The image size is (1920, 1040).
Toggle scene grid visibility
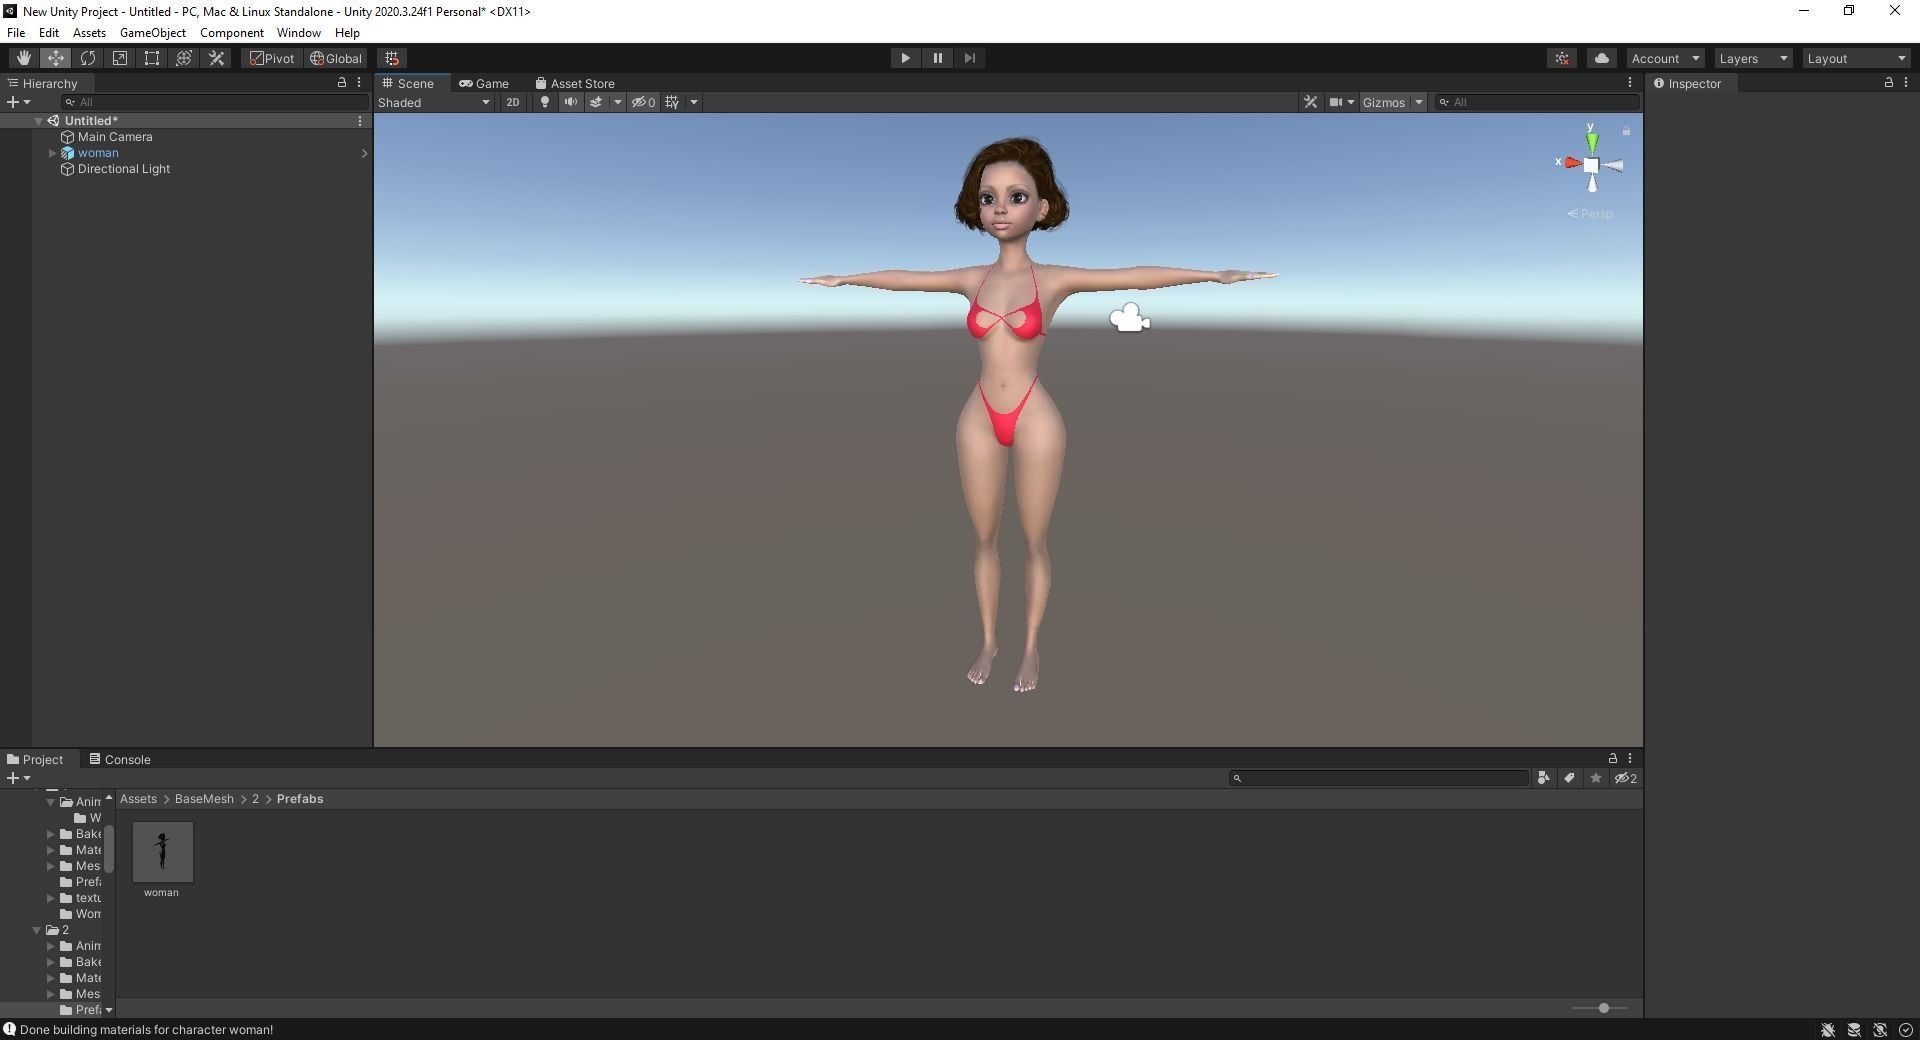click(672, 102)
